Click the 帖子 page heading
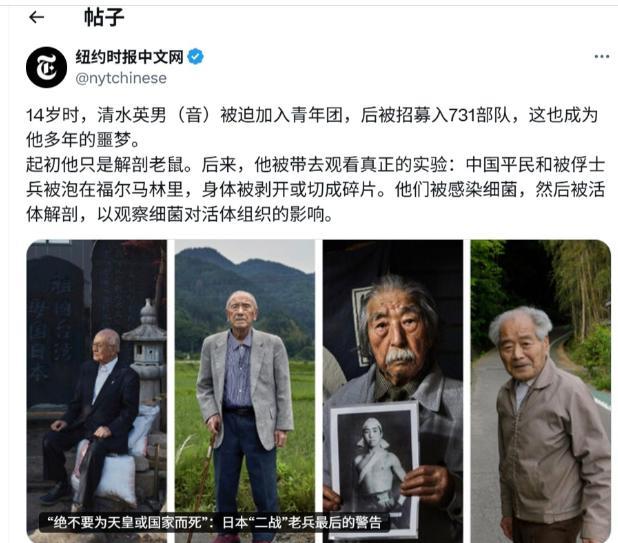The image size is (618, 543). tap(104, 17)
